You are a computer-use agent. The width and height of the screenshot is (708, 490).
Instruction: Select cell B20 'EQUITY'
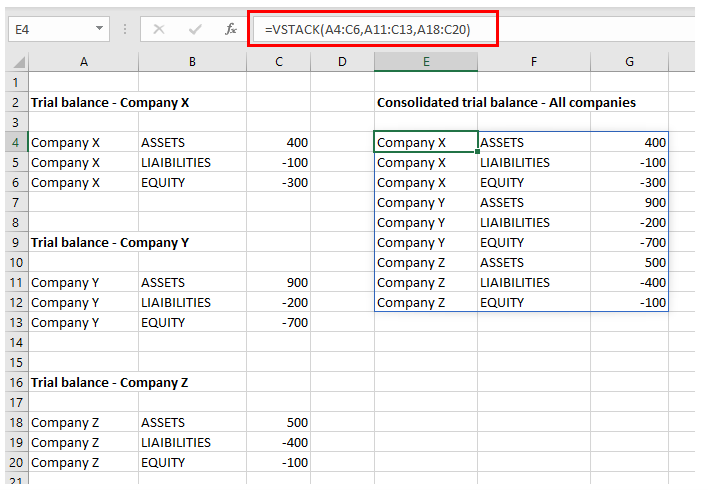click(x=192, y=462)
